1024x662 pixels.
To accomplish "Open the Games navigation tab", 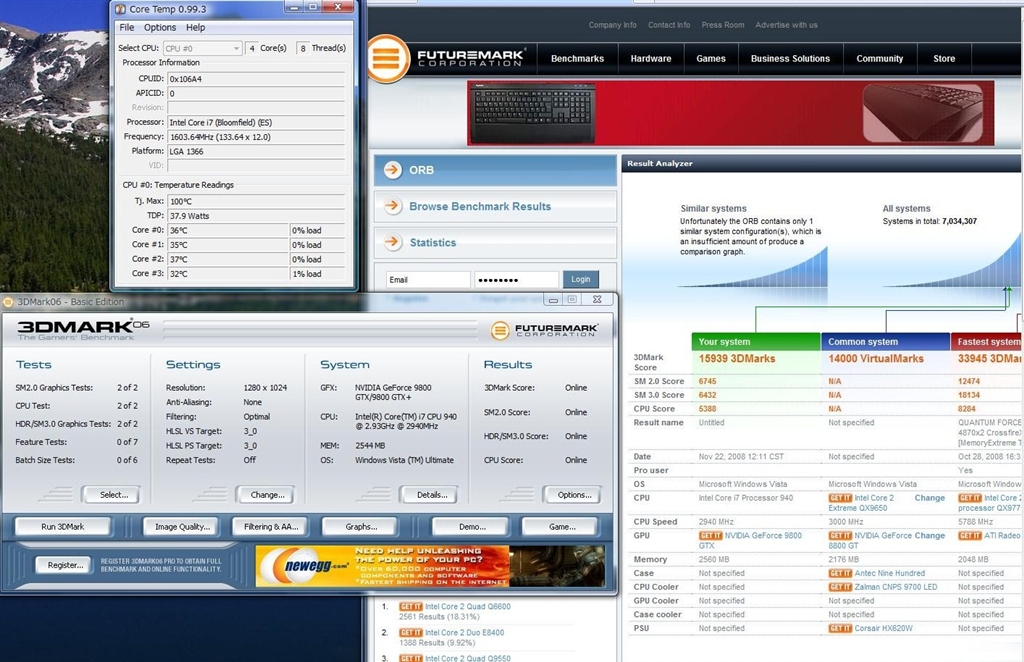I will [x=711, y=59].
